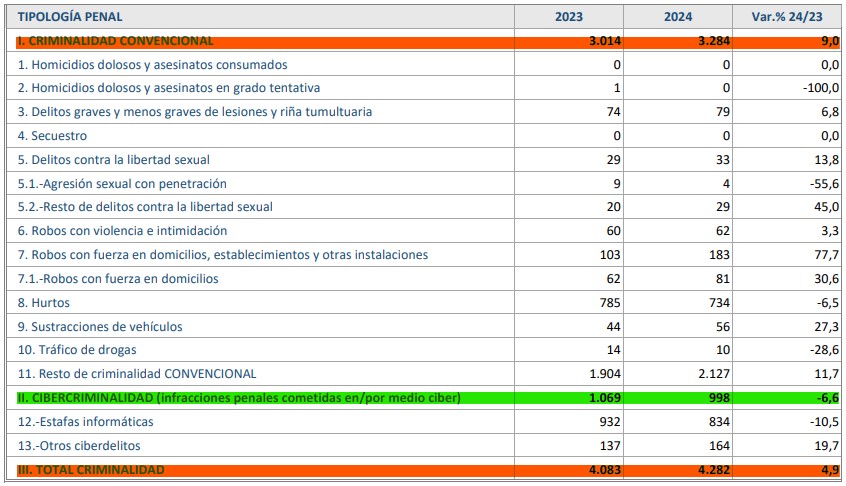Click the '-100,0' variation value
Screen dimensions: 846x486
coord(821,88)
